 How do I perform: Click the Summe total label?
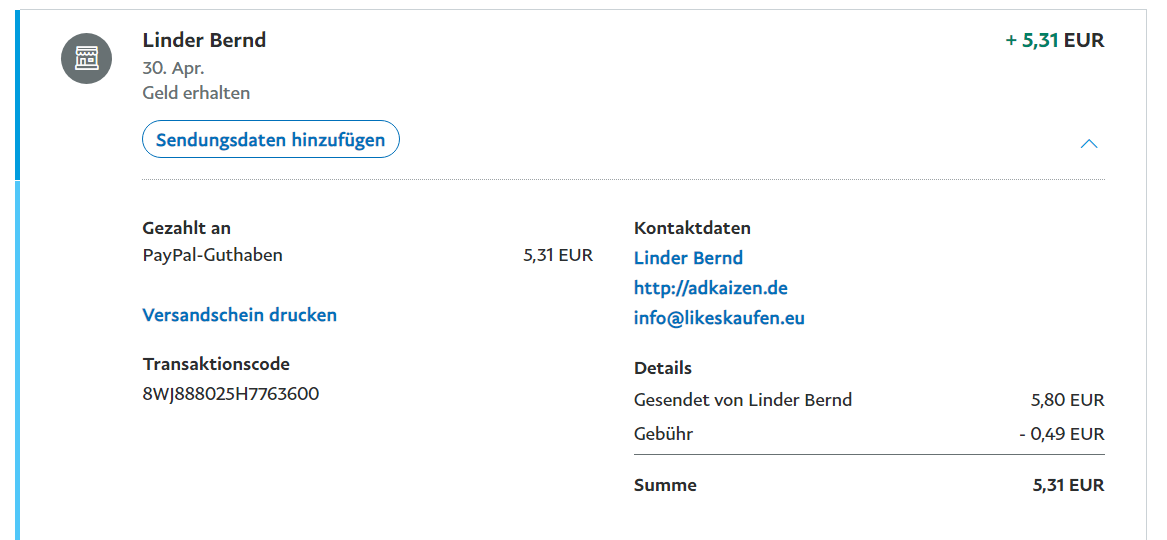(x=665, y=485)
